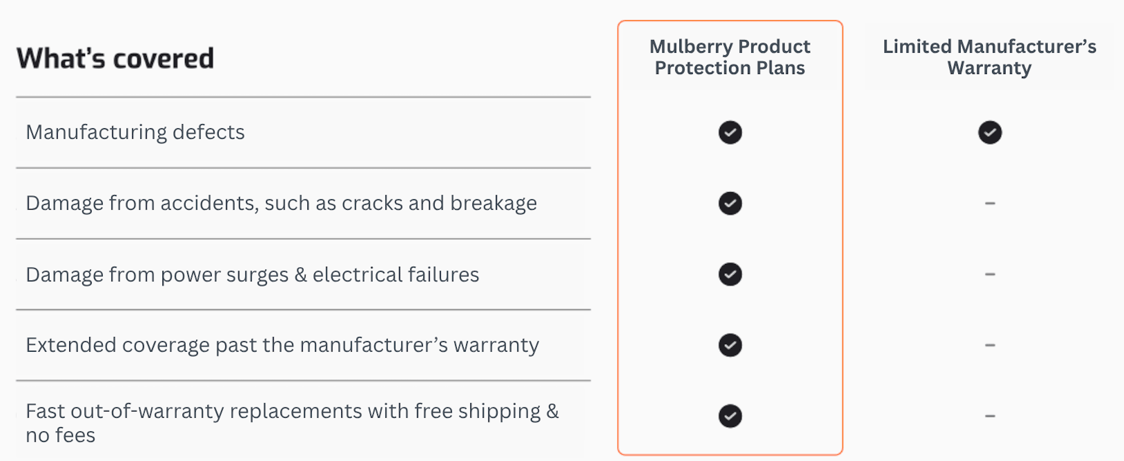Click the "Manufacturing defects" row label
Viewport: 1124px width, 461px height.
135,132
